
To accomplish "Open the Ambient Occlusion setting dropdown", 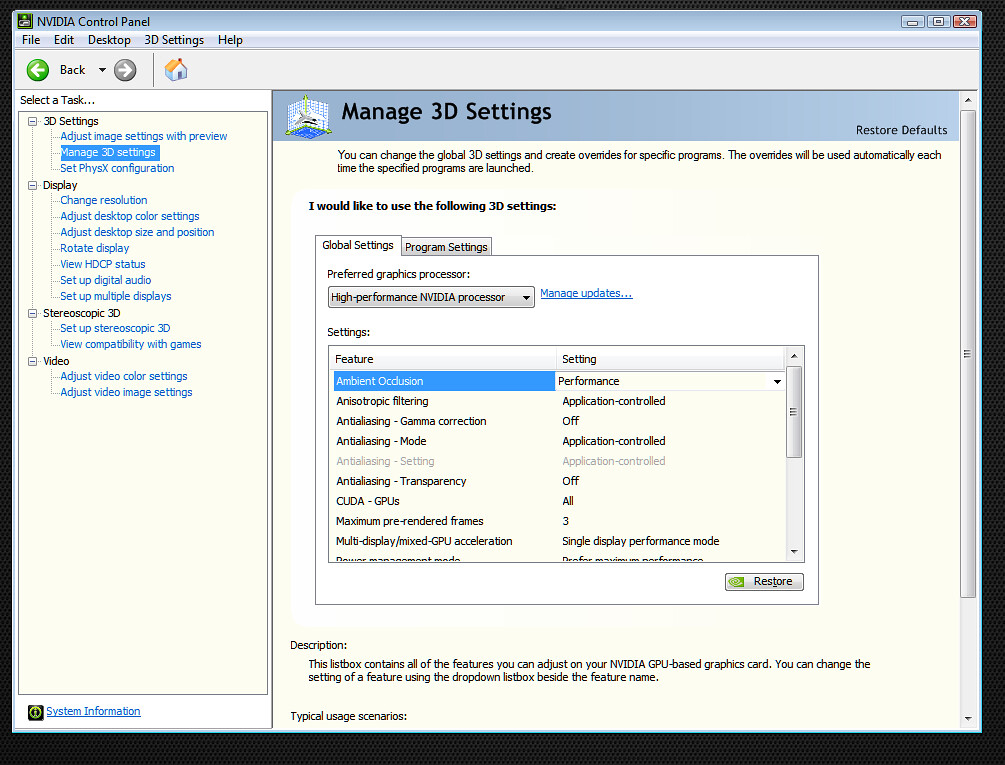I will 777,381.
